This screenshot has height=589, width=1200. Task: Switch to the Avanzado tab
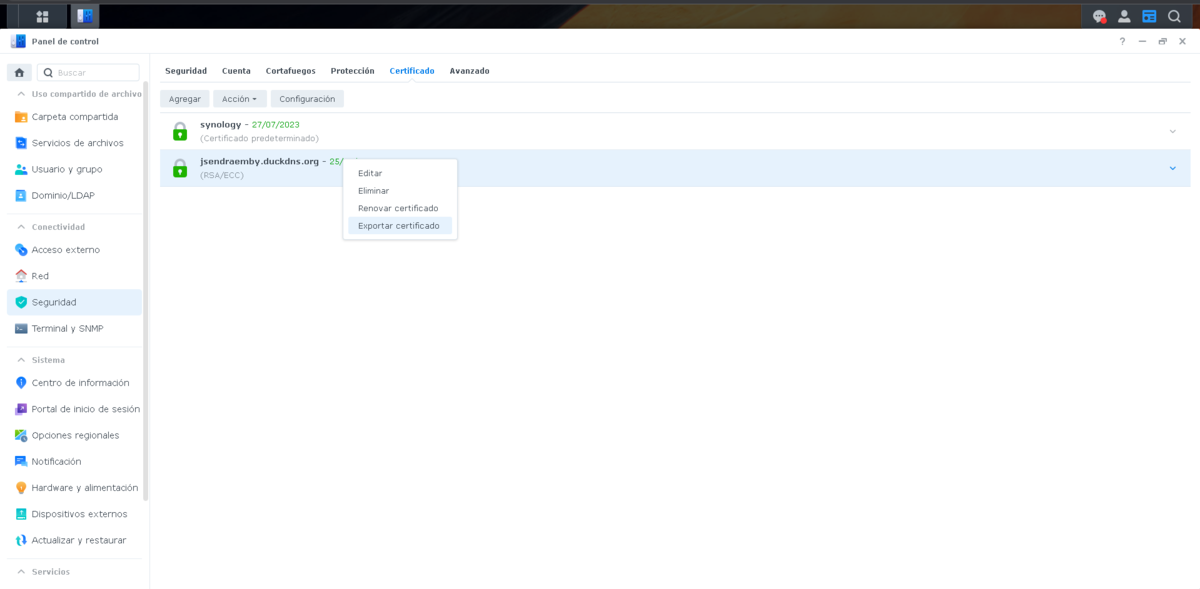click(469, 71)
